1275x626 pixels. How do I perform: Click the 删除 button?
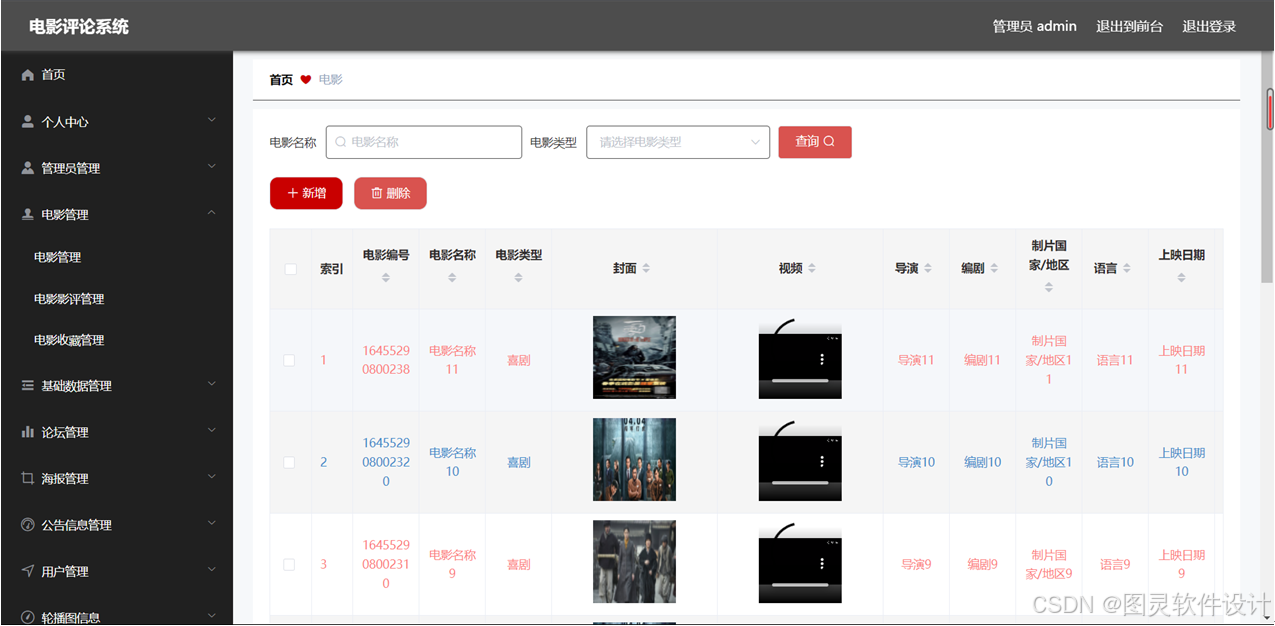point(390,193)
